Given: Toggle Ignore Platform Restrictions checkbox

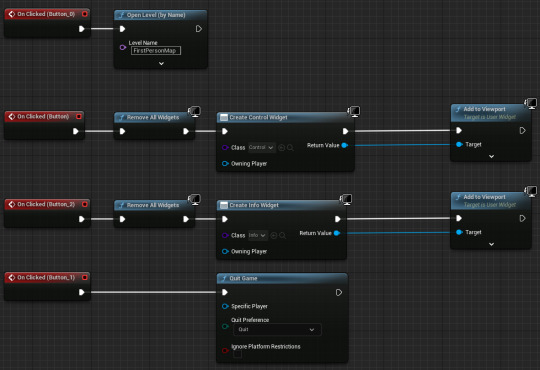Looking at the screenshot, I should pyautogui.click(x=237, y=354).
